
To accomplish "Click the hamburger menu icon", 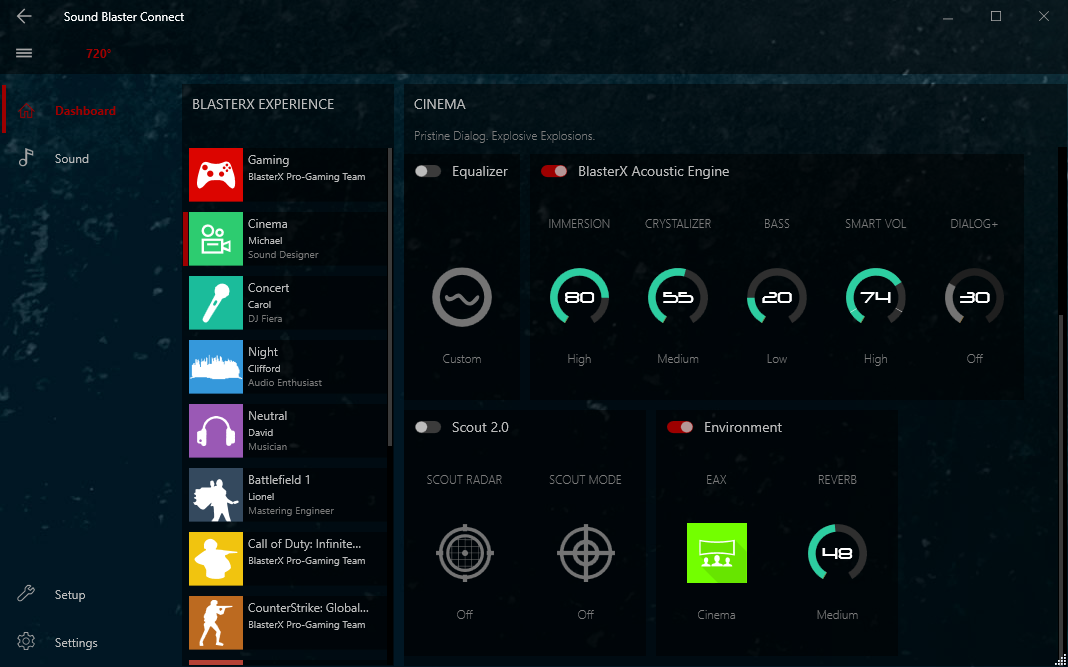I will (x=24, y=53).
